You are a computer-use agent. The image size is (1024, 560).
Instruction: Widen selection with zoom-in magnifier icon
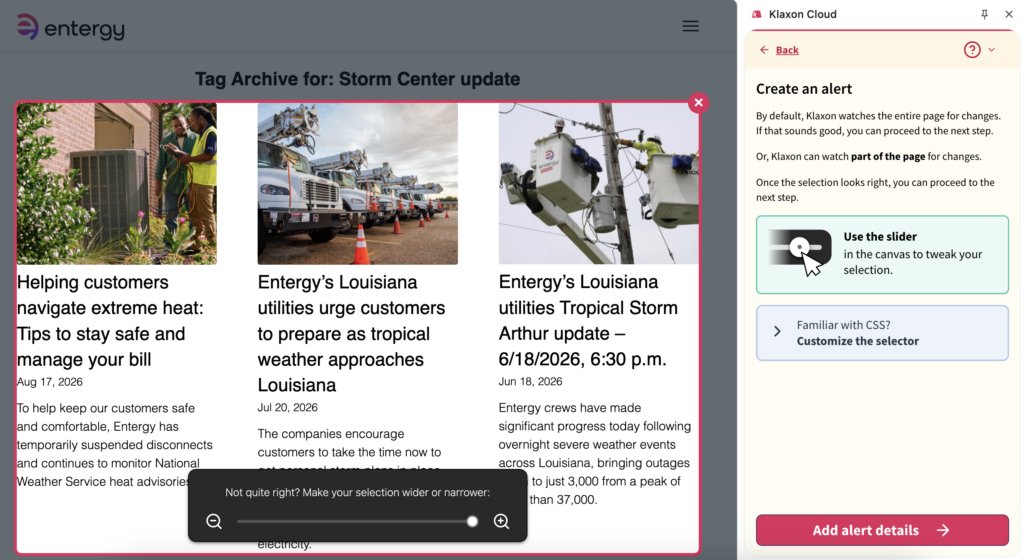[502, 521]
